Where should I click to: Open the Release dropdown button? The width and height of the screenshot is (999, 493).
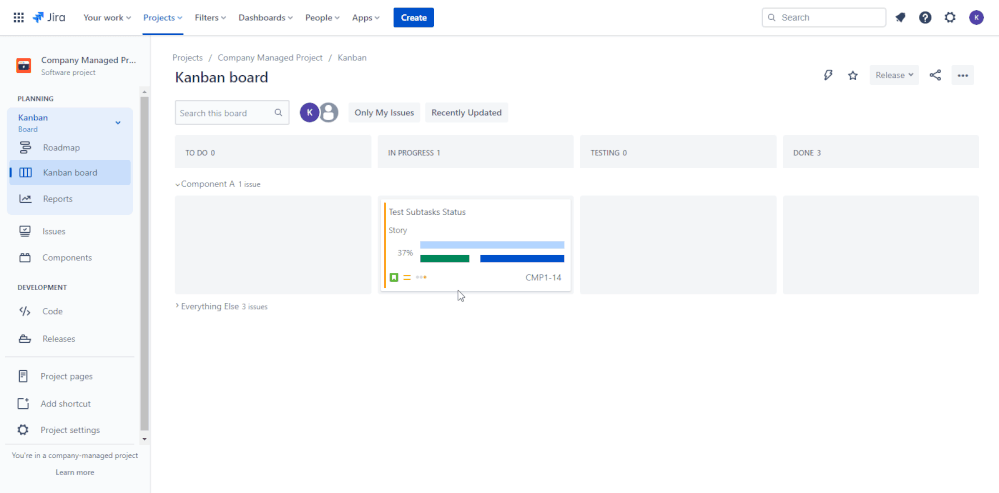(894, 75)
